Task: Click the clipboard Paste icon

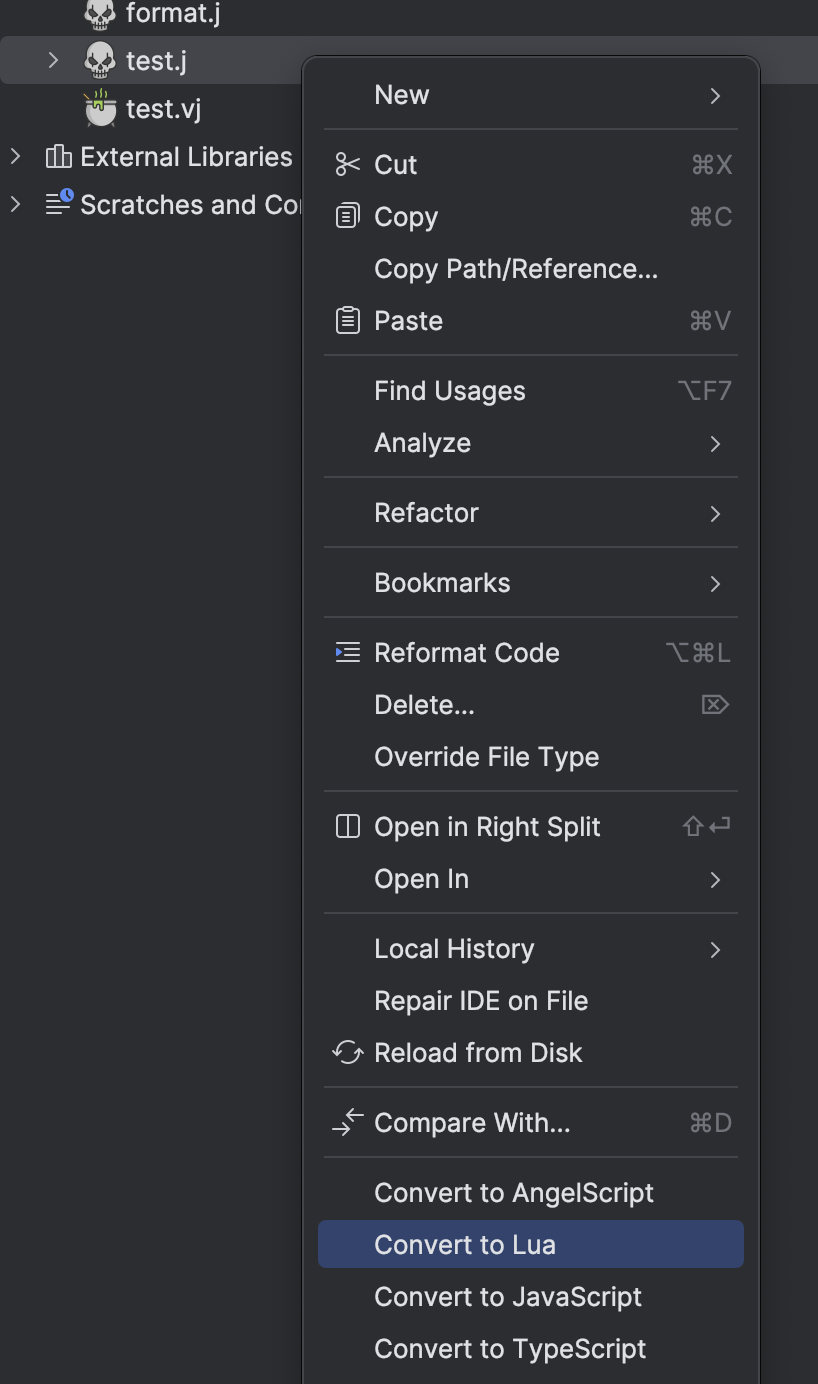Action: pyautogui.click(x=347, y=321)
